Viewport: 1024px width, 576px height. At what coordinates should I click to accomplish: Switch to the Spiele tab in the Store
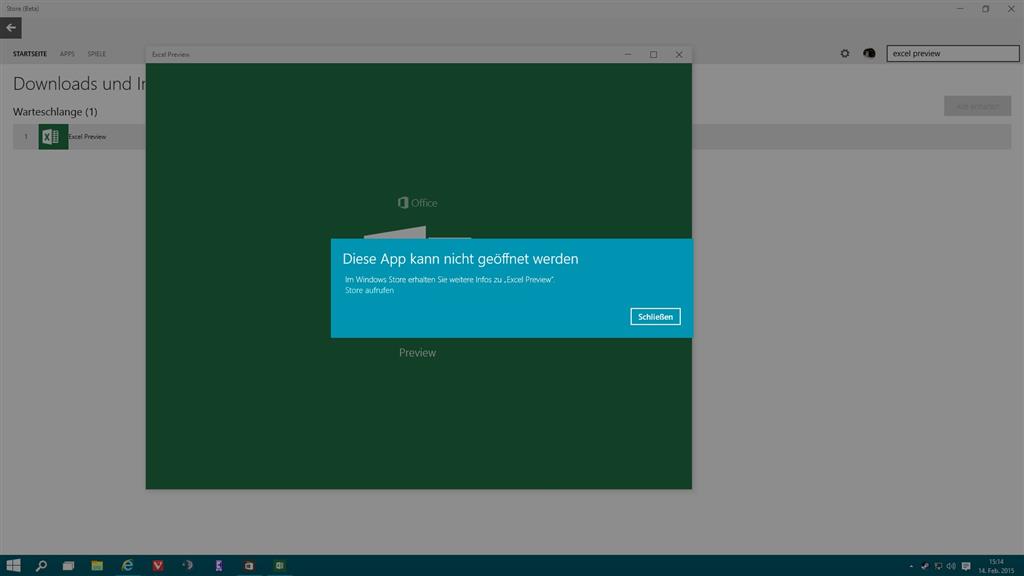pos(97,54)
